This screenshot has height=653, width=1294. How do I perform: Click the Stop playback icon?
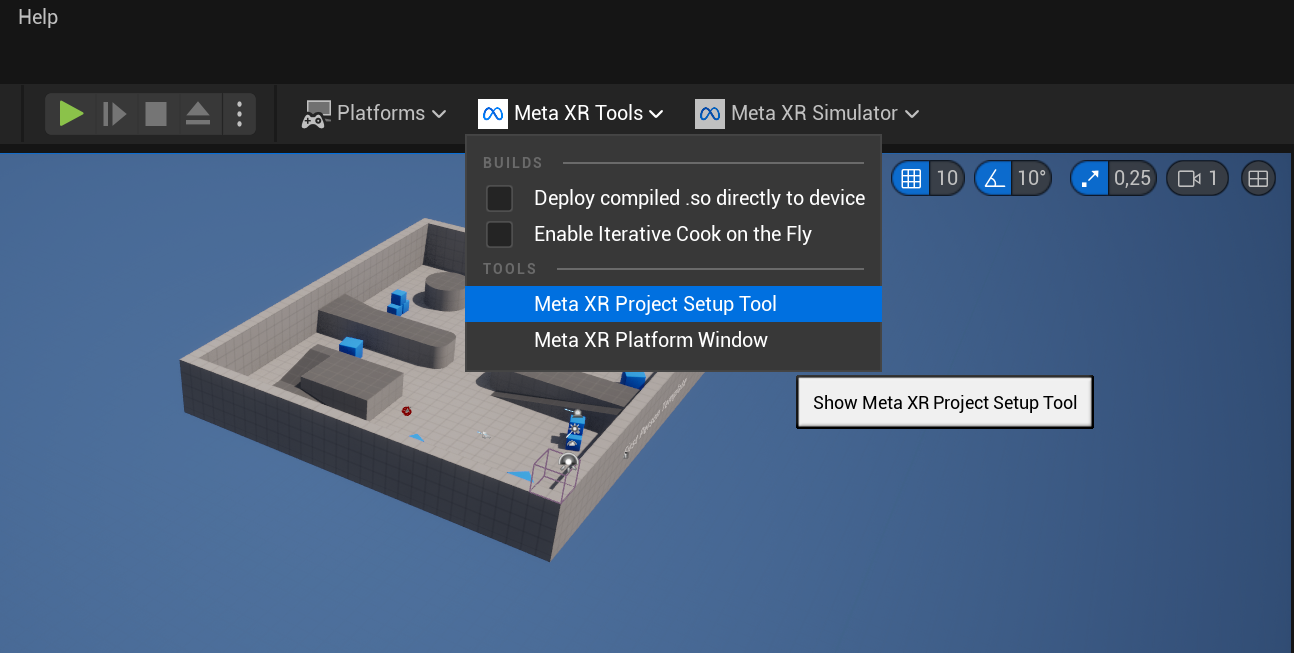[x=155, y=113]
